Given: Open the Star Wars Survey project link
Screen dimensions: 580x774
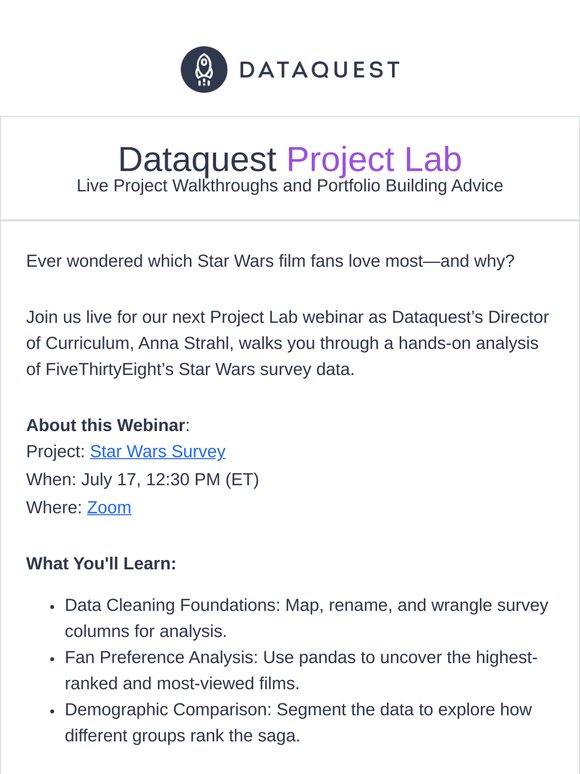Looking at the screenshot, I should coord(157,451).
